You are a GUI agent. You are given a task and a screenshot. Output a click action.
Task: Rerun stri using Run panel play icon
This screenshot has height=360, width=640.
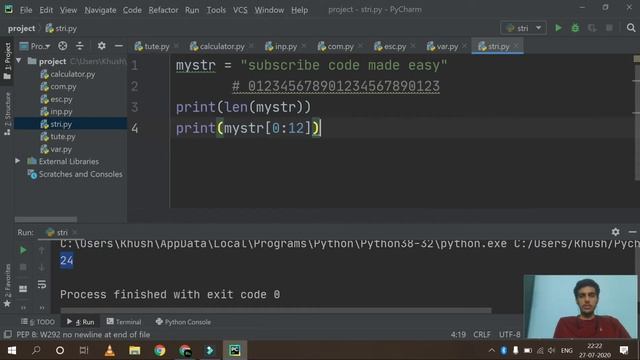pyautogui.click(x=23, y=250)
